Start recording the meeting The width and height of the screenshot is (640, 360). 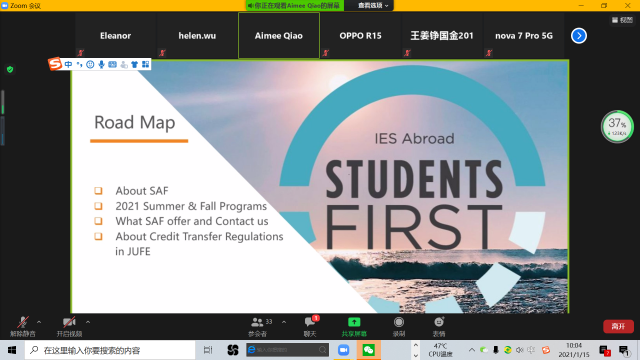click(x=399, y=327)
